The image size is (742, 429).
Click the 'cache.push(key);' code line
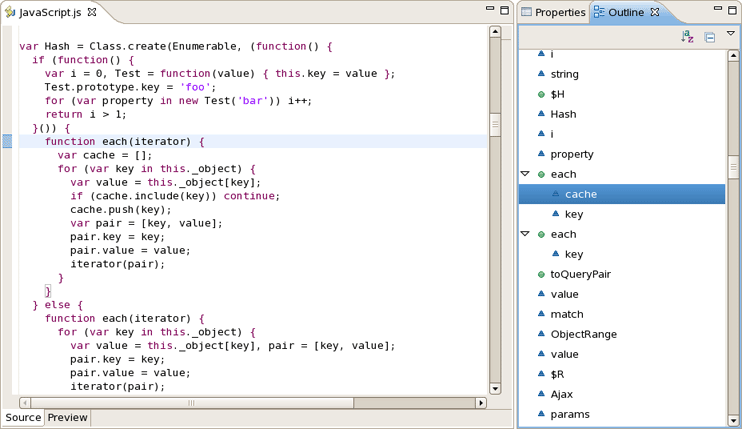[121, 210]
